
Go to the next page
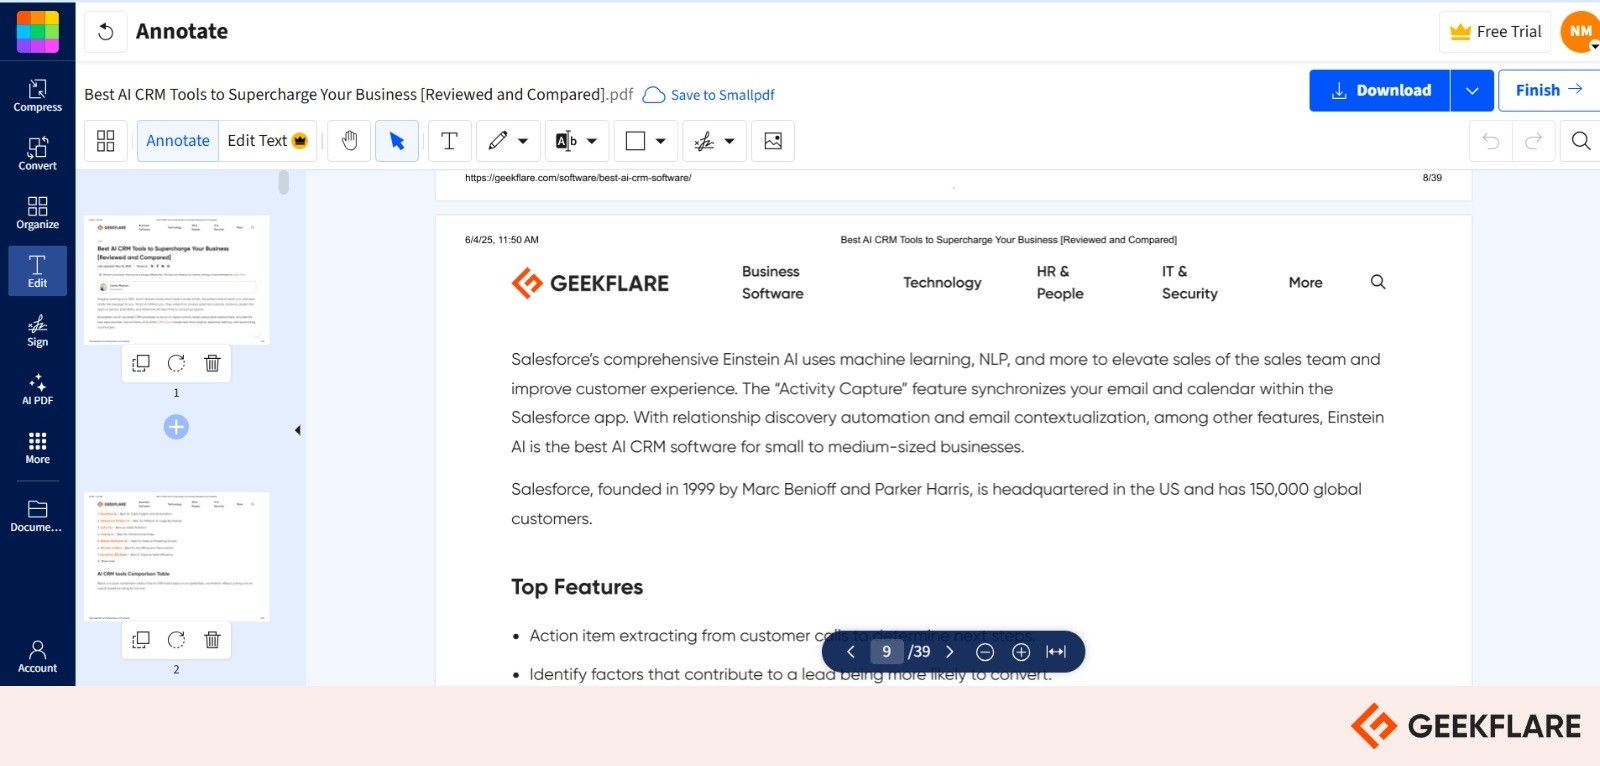pos(950,652)
